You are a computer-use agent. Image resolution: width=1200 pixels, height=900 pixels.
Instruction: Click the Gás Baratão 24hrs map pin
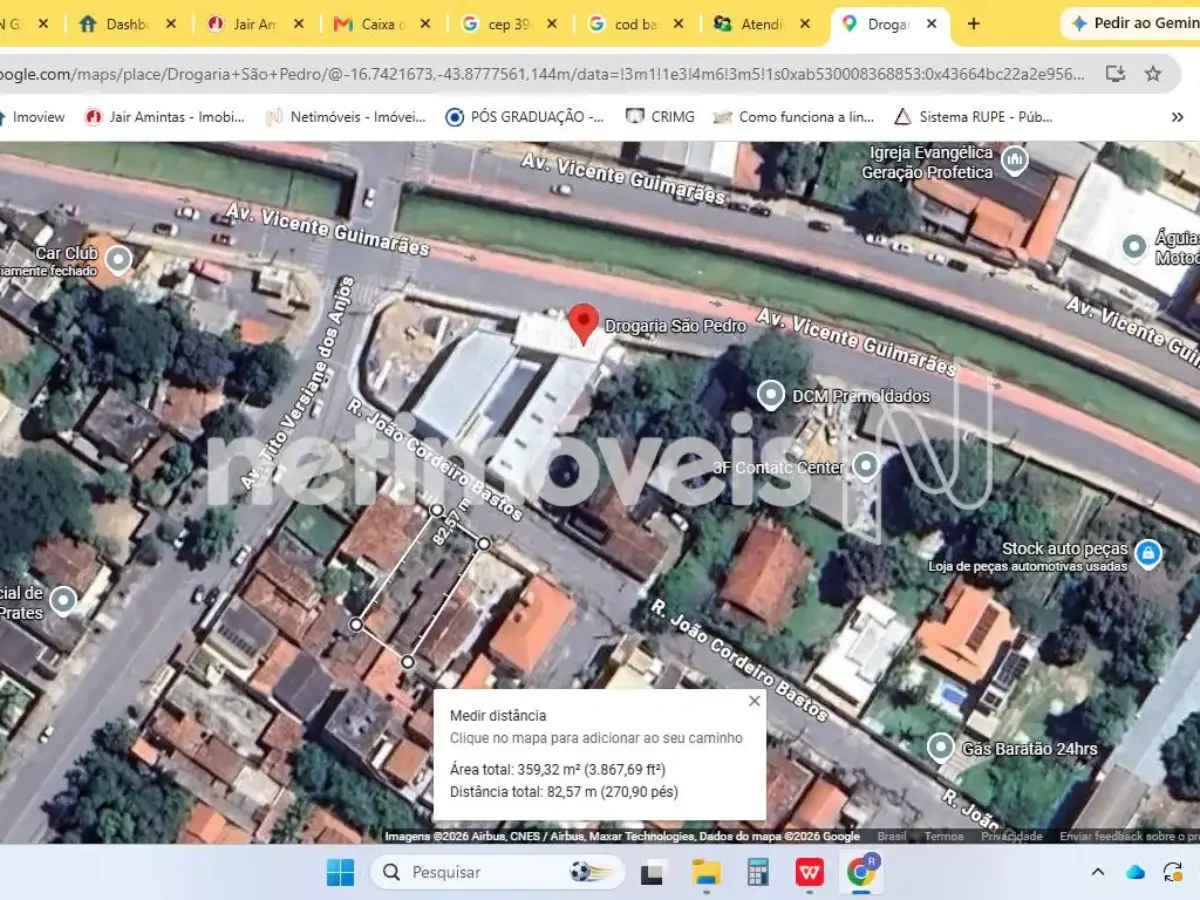point(940,746)
